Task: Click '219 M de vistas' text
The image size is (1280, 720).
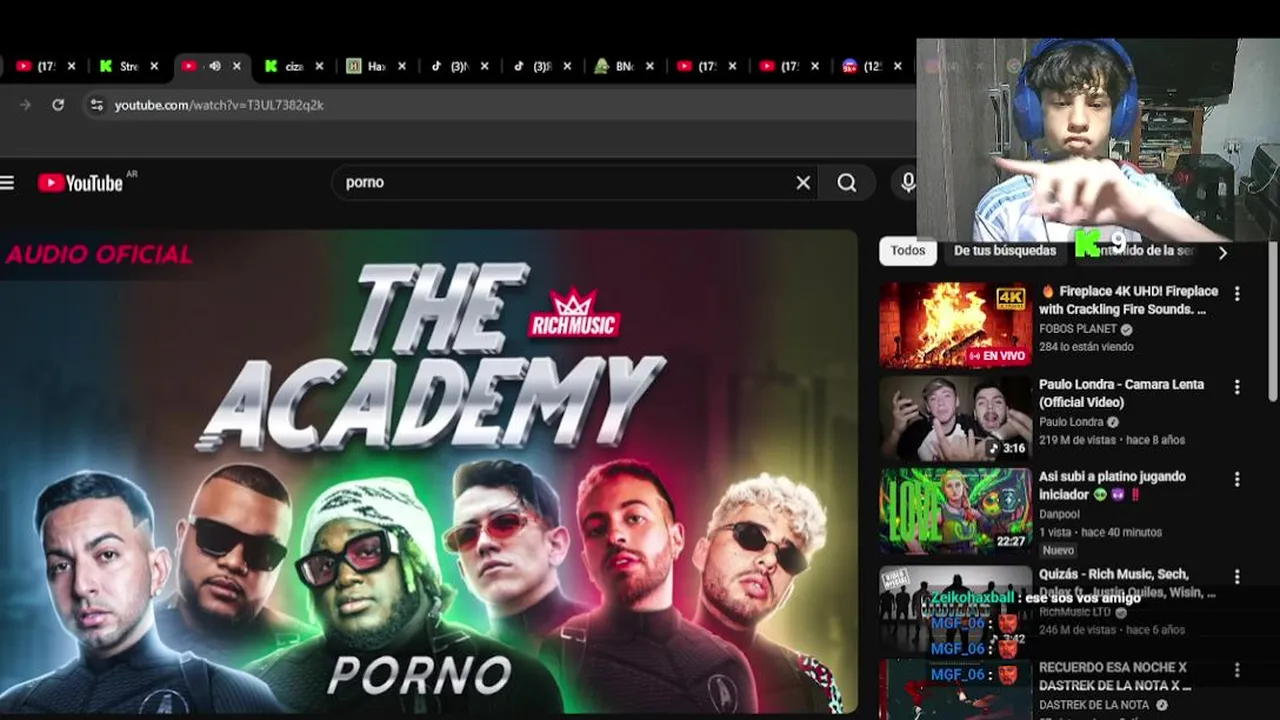Action: [1076, 440]
